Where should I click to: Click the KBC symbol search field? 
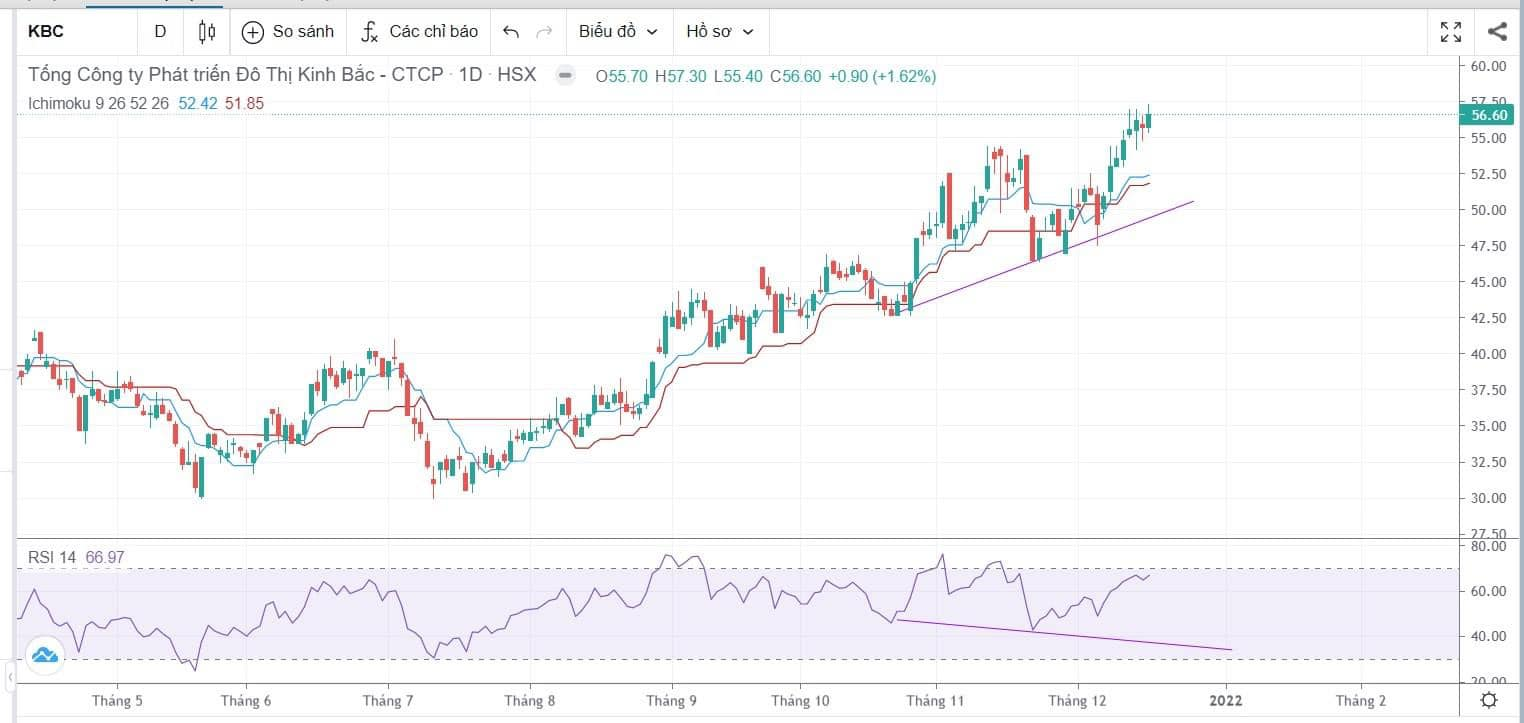(x=76, y=31)
